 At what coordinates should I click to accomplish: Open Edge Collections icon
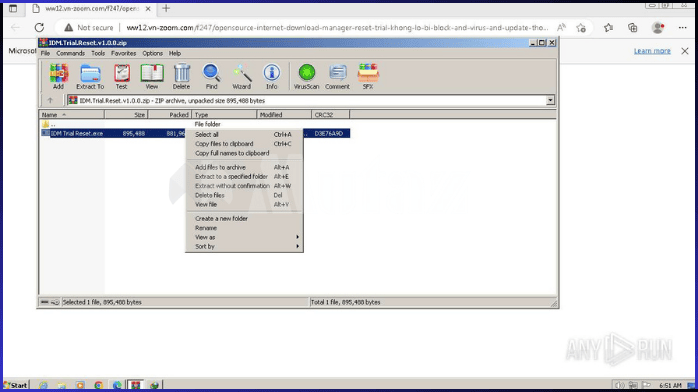coord(633,28)
